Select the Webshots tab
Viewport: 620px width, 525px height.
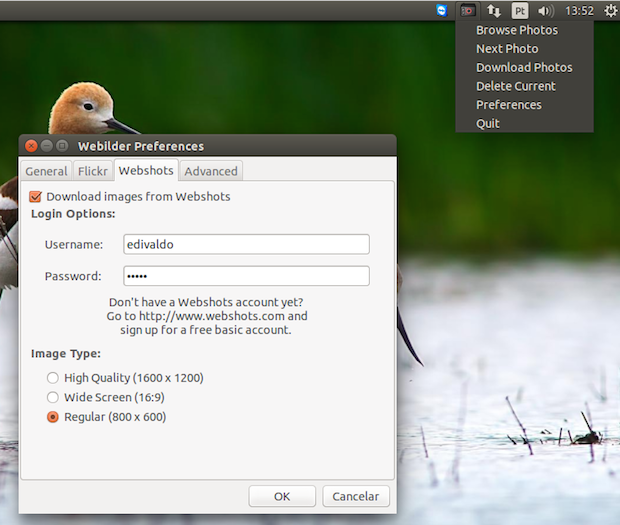[x=146, y=170]
